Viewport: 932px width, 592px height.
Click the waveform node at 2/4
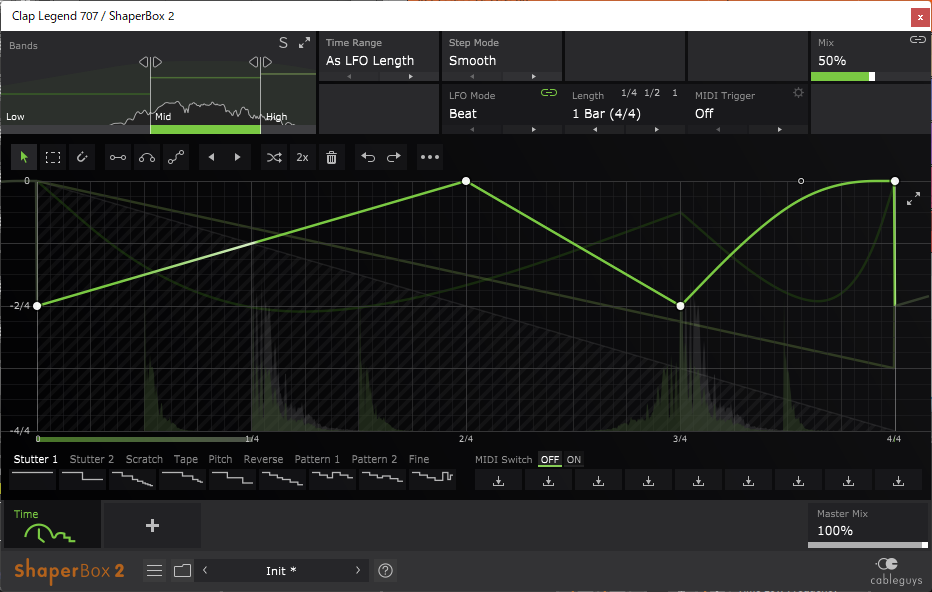coord(466,181)
